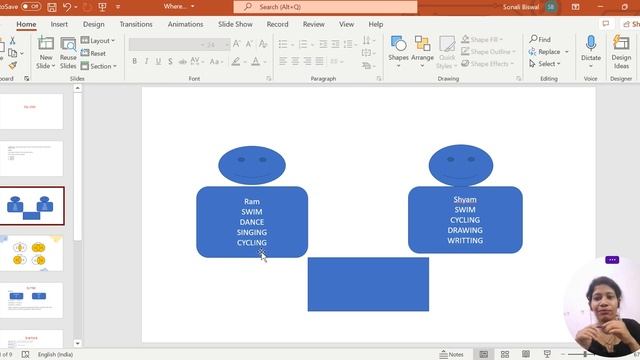Toggle Underline formatting
Viewport: 640px width, 360px height.
pos(158,62)
